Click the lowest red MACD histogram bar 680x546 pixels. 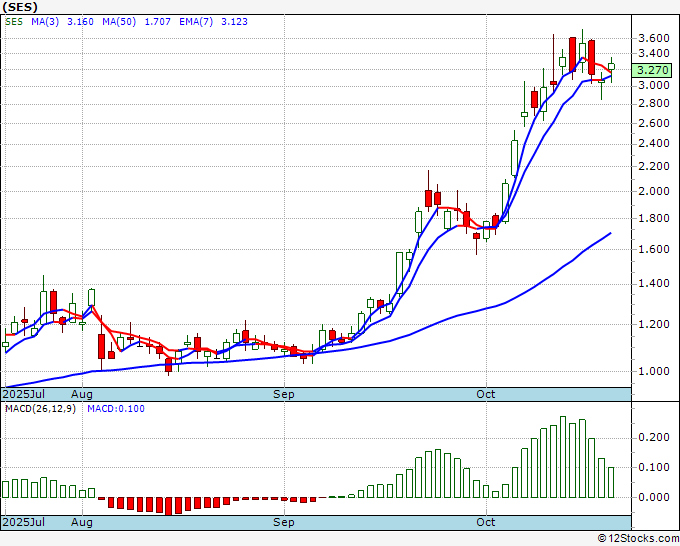point(168,506)
